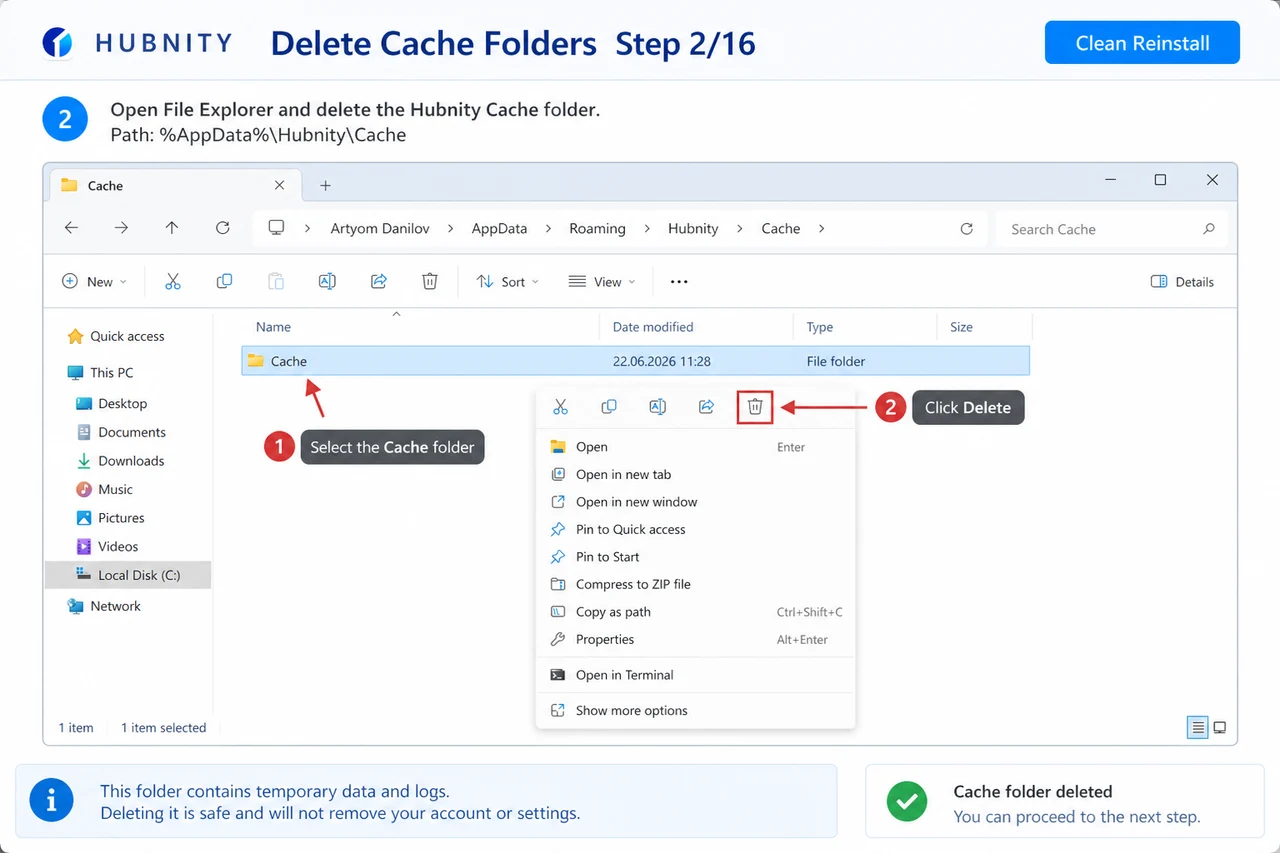Click the Paste icon in toolbar
Image resolution: width=1280 pixels, height=853 pixels.
(x=276, y=282)
